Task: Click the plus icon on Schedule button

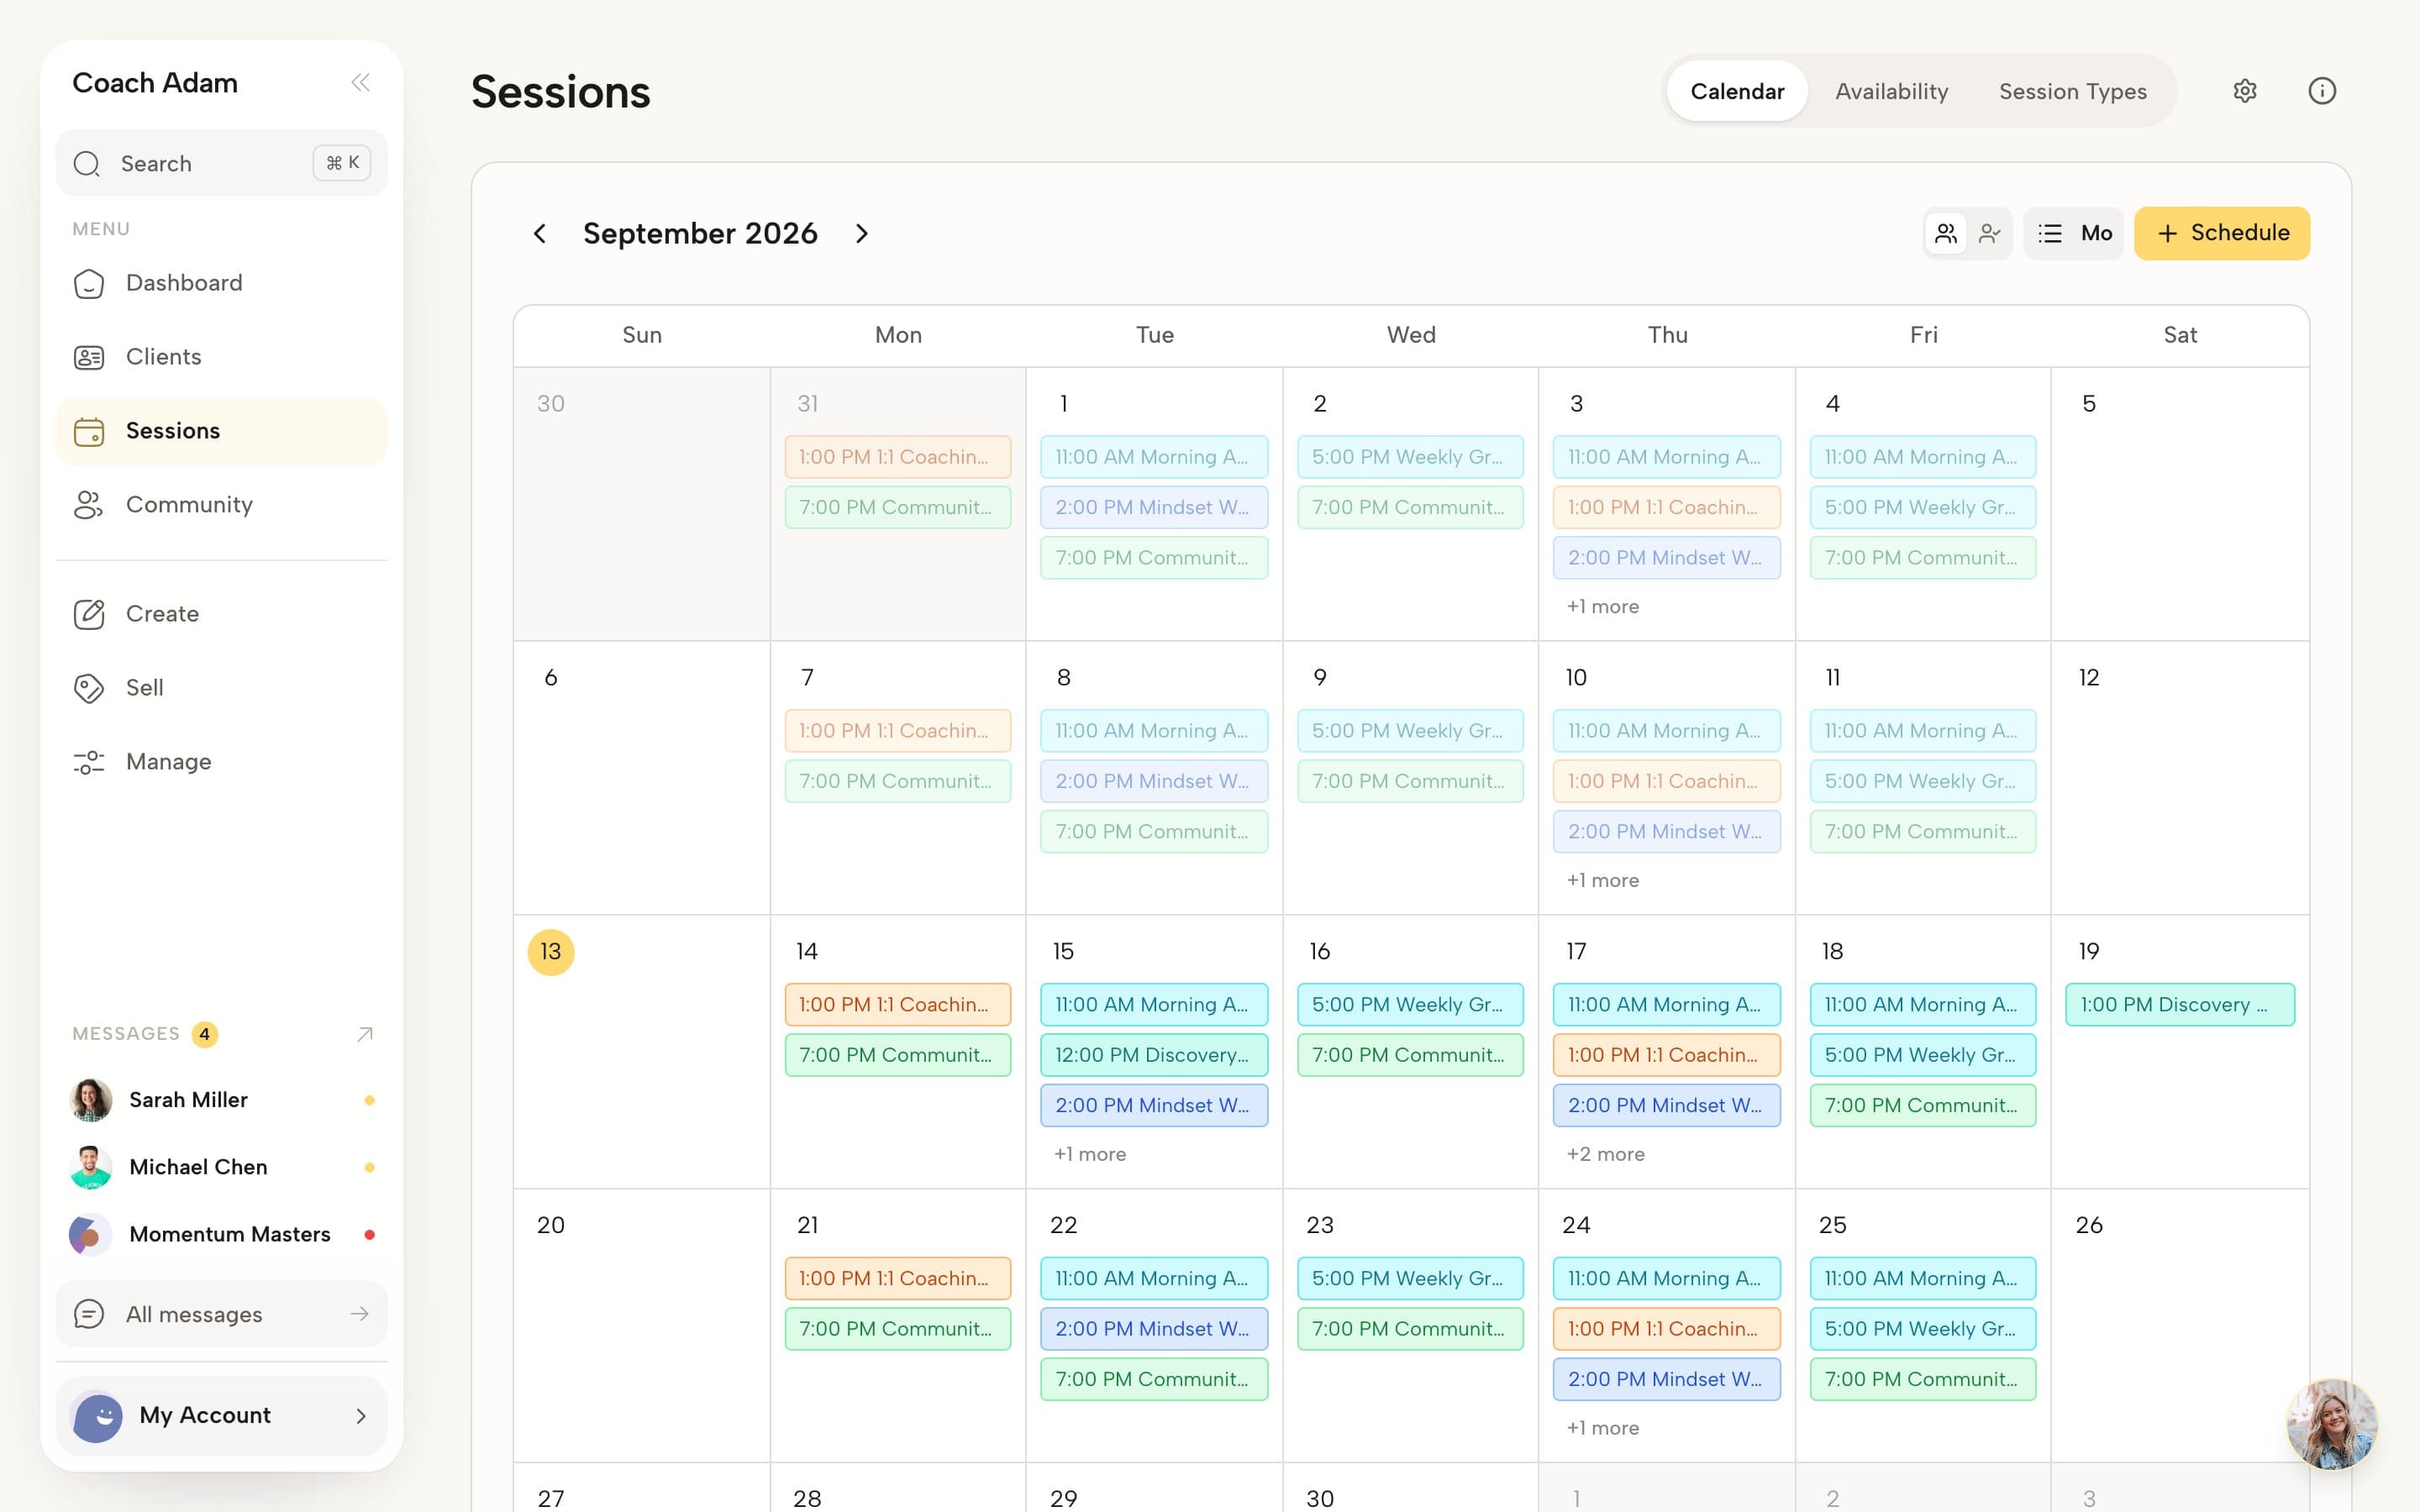Action: 2167,234
